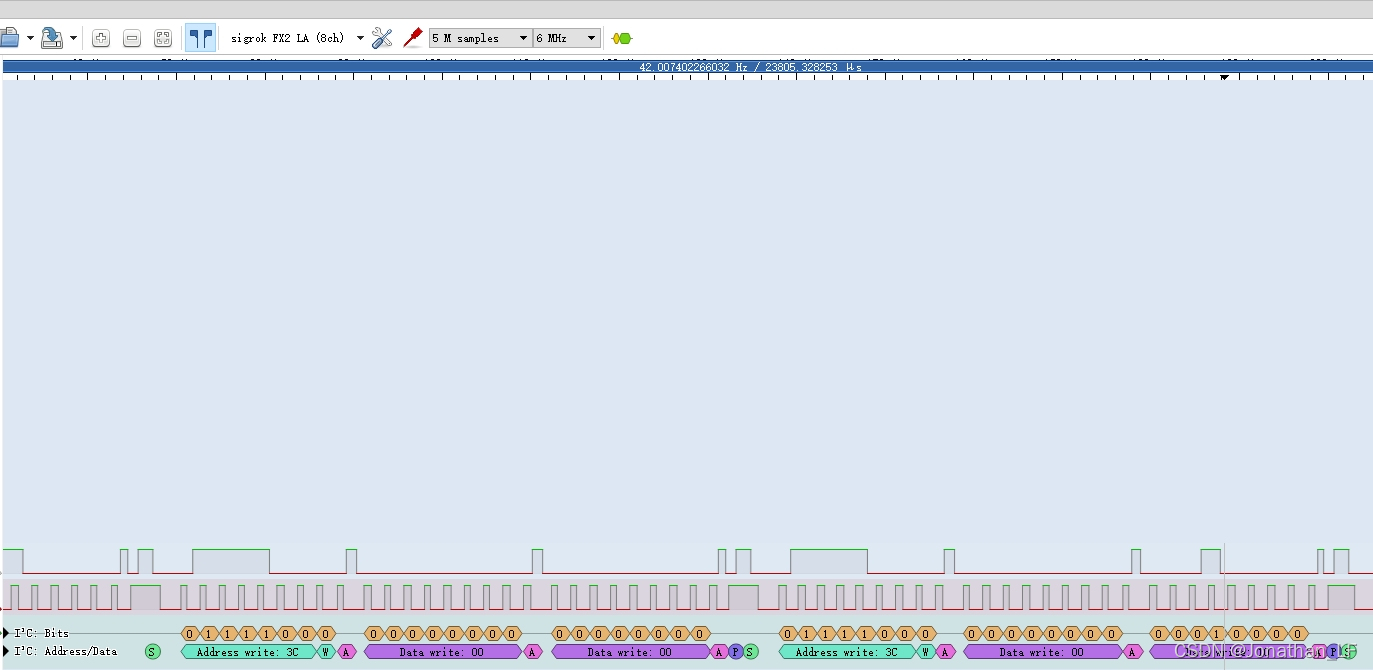This screenshot has height=670, width=1373.
Task: Expand the Open file dropdown arrow
Action: (x=30, y=38)
